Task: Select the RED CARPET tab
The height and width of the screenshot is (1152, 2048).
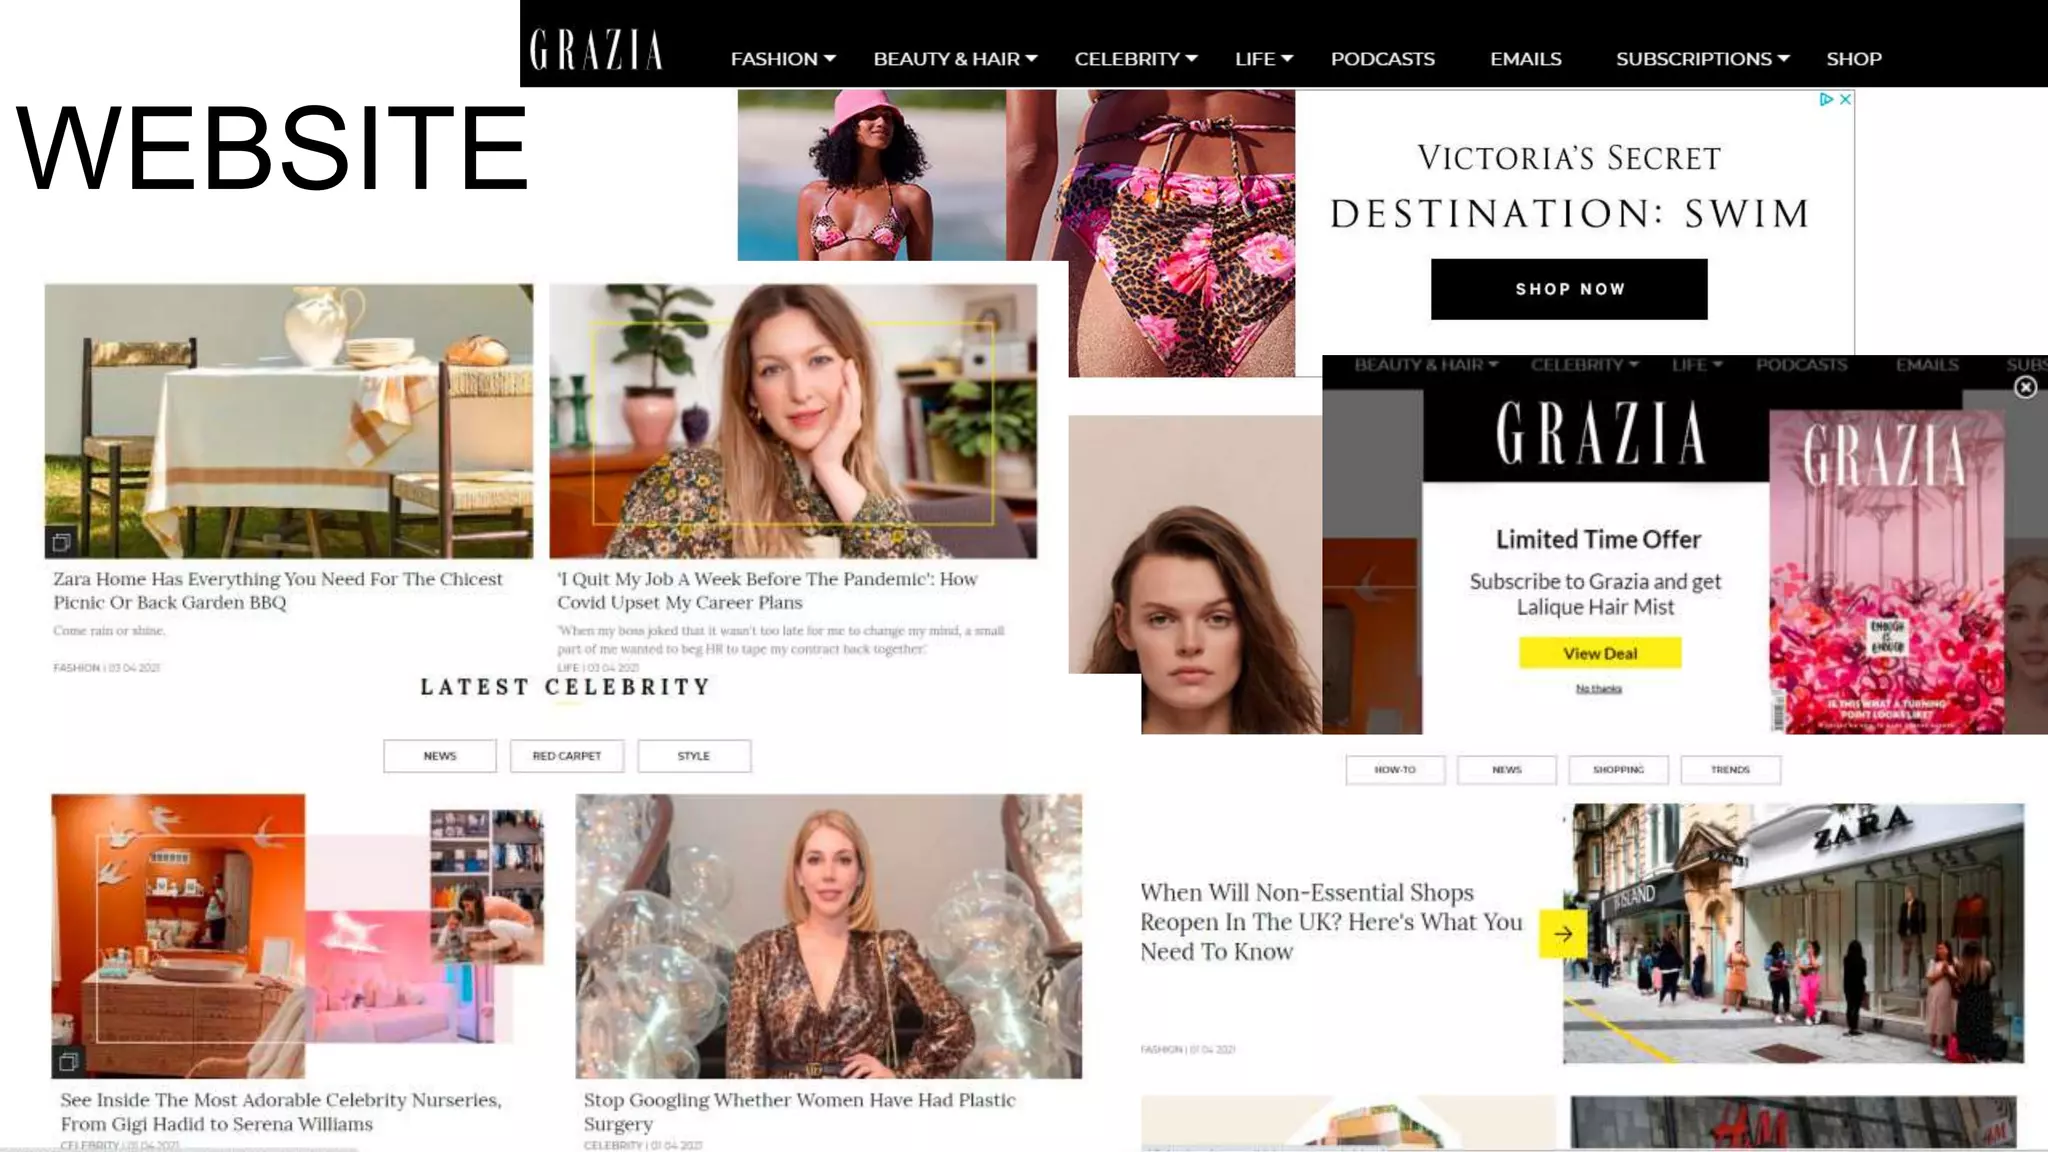Action: 567,756
